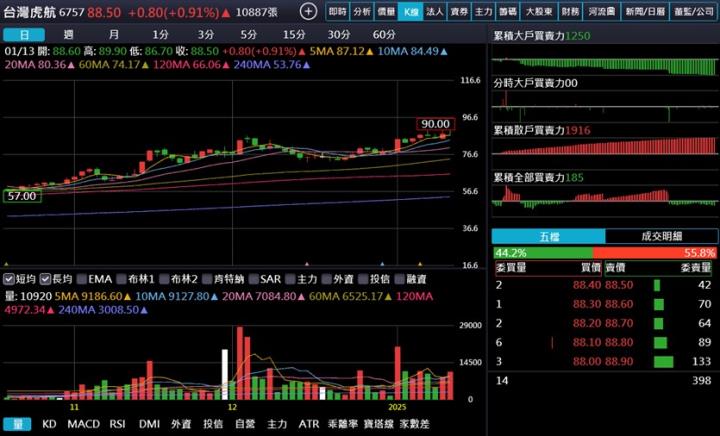The image size is (720, 436).
Task: Switch lower indicator to ATR
Action: pyautogui.click(x=309, y=424)
